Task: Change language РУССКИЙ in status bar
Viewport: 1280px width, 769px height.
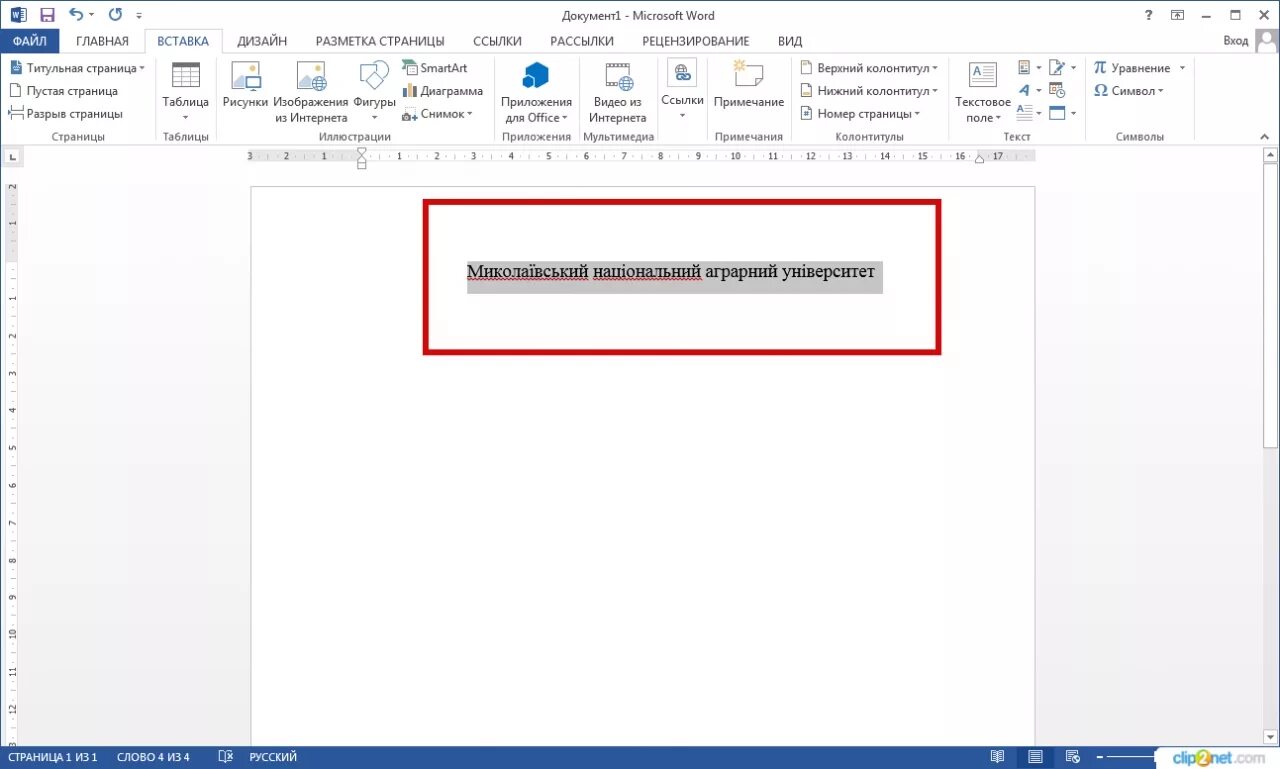Action: tap(273, 757)
